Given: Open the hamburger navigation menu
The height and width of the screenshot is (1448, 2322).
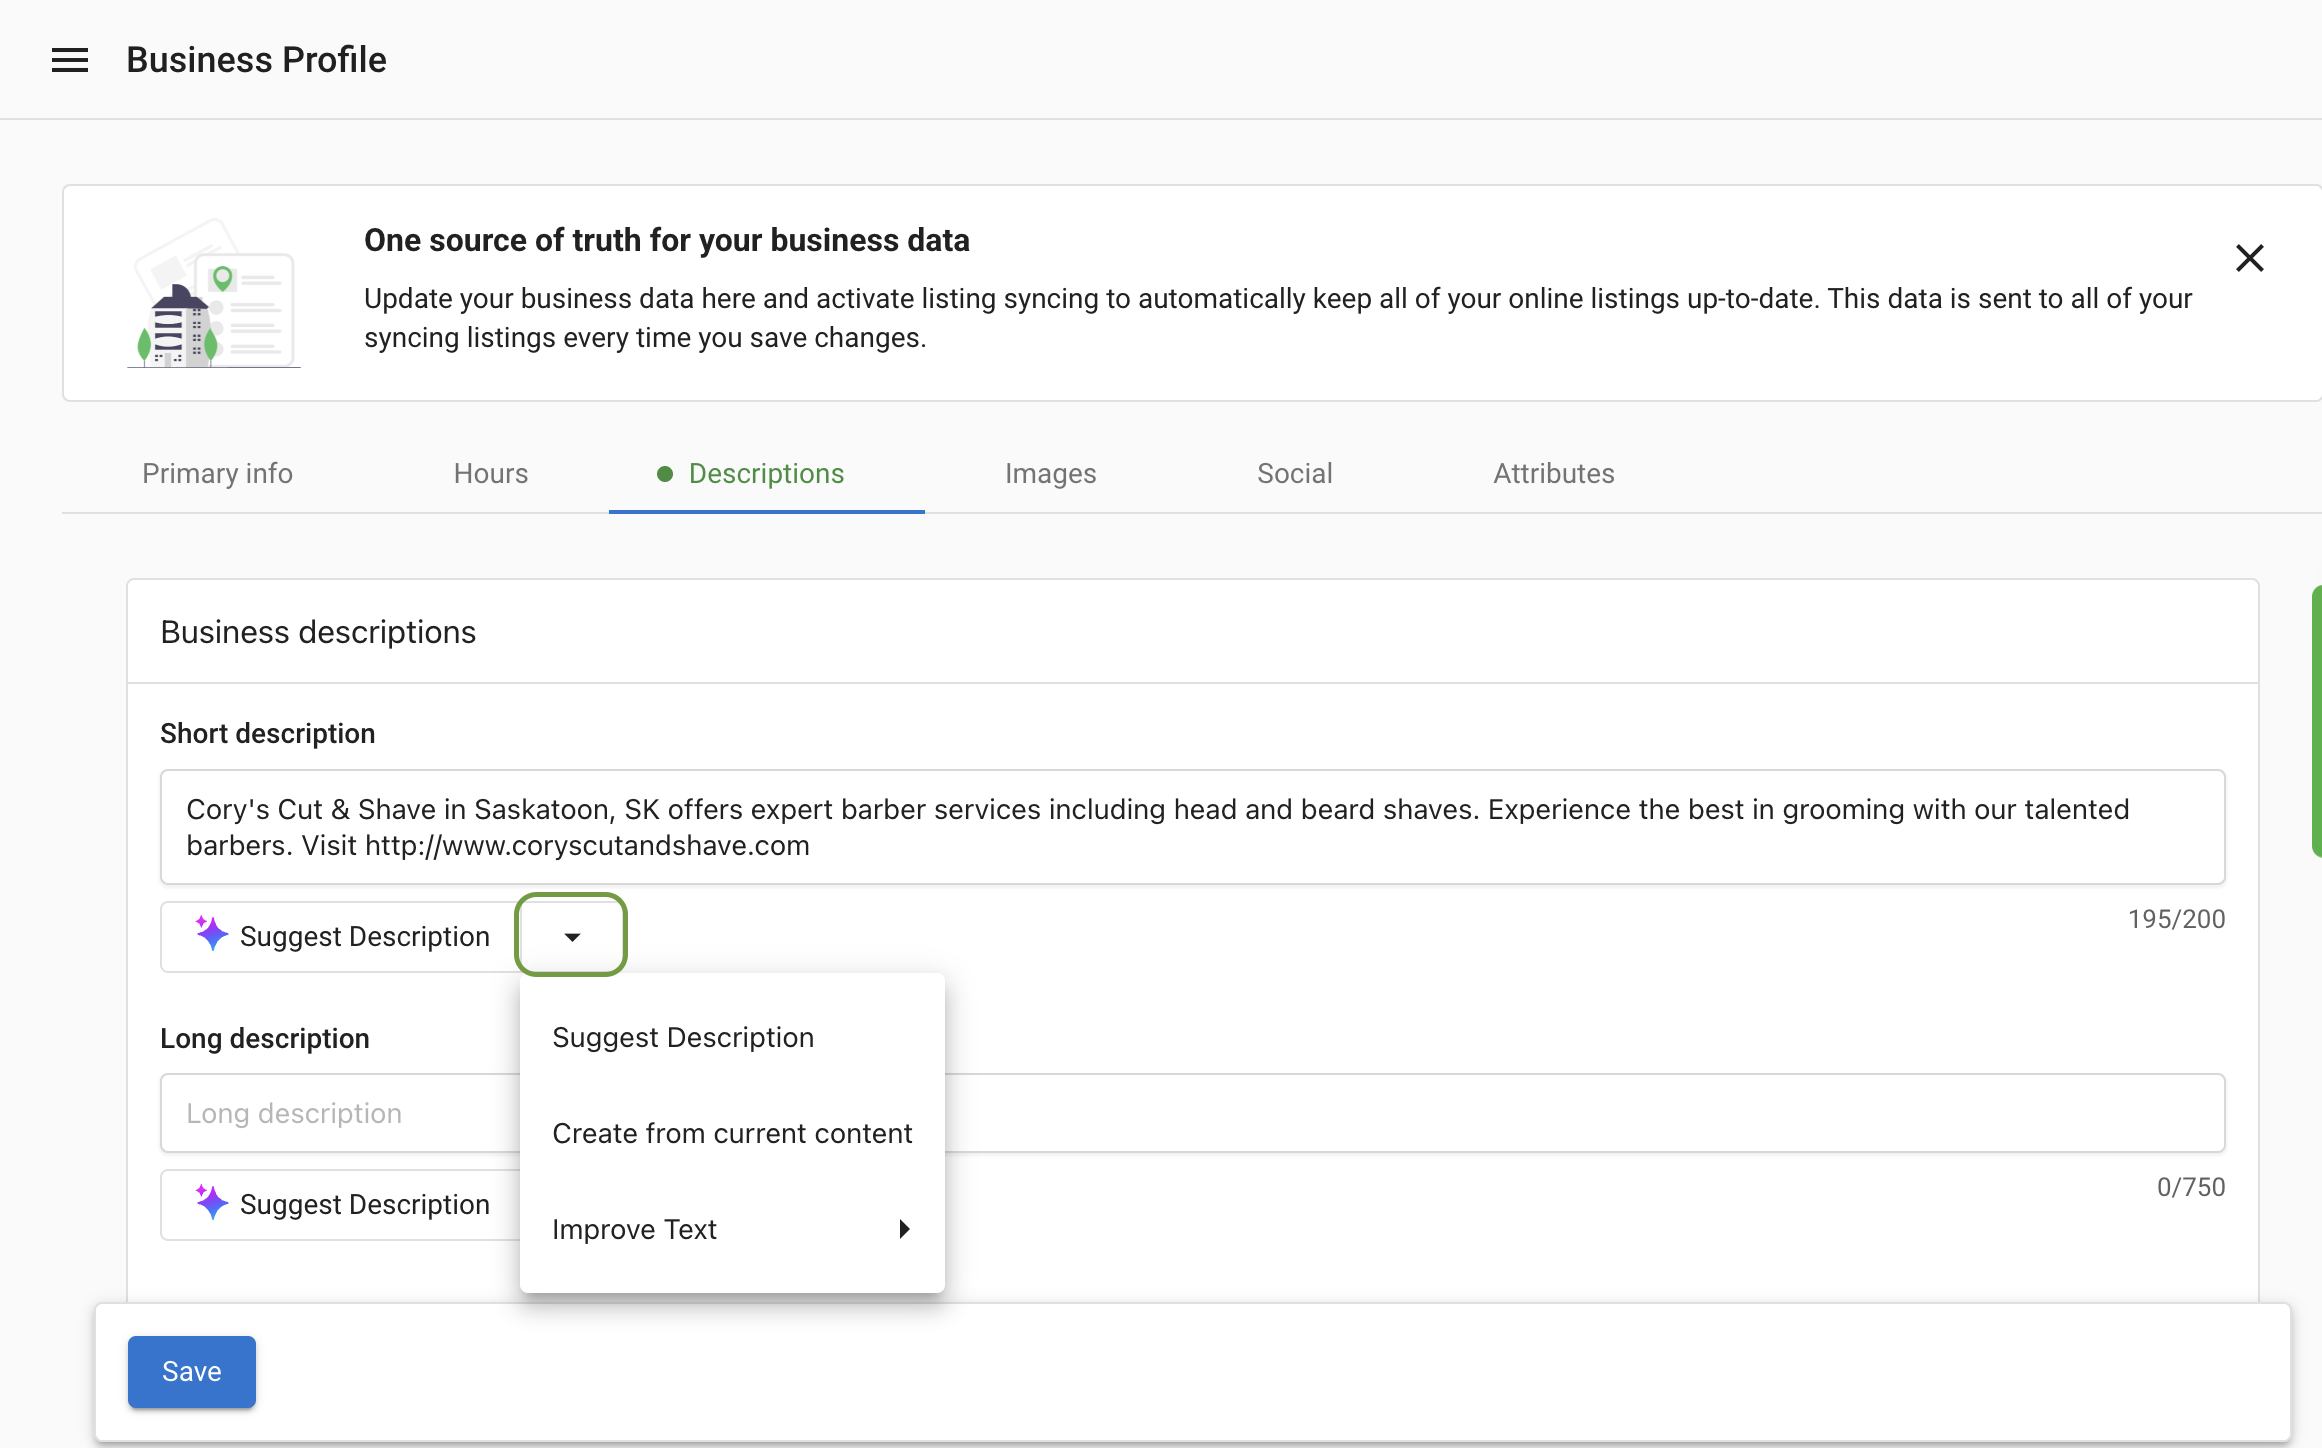Looking at the screenshot, I should (70, 60).
